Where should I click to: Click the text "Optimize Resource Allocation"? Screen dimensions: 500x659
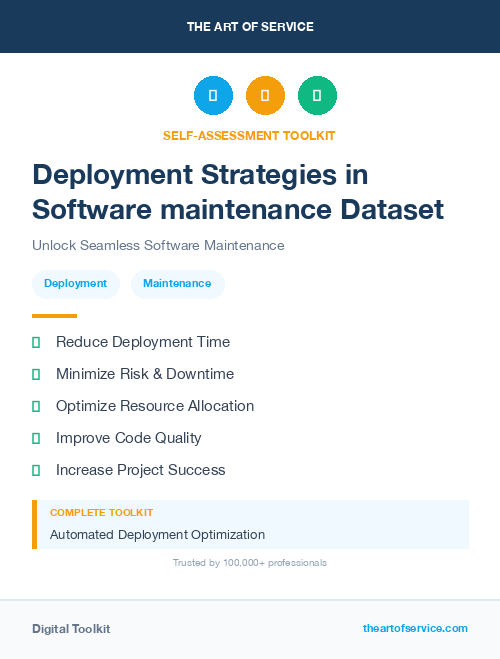pos(155,406)
